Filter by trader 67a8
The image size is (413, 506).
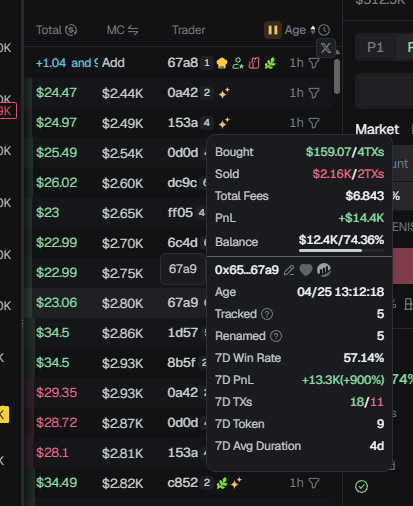[x=314, y=63]
